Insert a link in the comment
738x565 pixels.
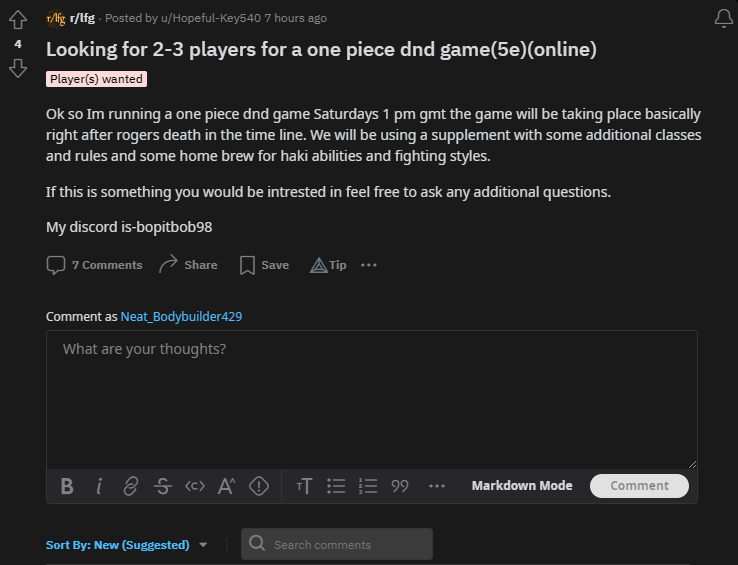131,486
